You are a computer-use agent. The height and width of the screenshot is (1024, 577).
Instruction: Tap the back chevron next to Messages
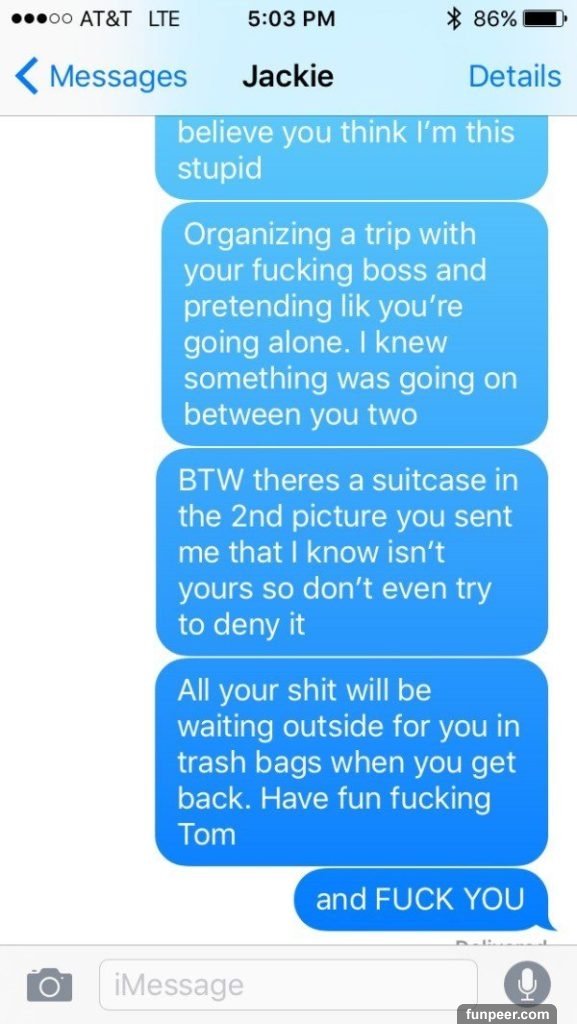click(x=26, y=76)
